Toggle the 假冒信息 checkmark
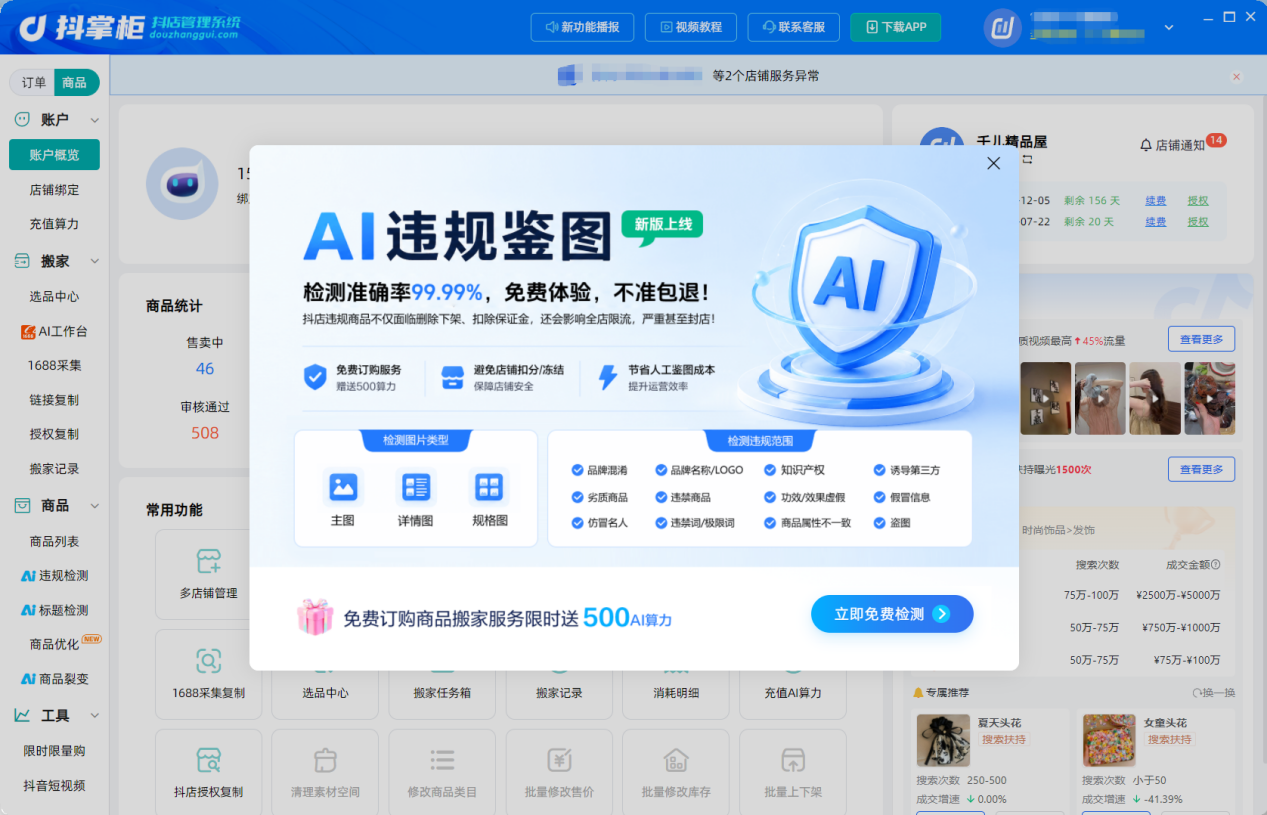Screen dimensions: 1267x815 tap(880, 497)
